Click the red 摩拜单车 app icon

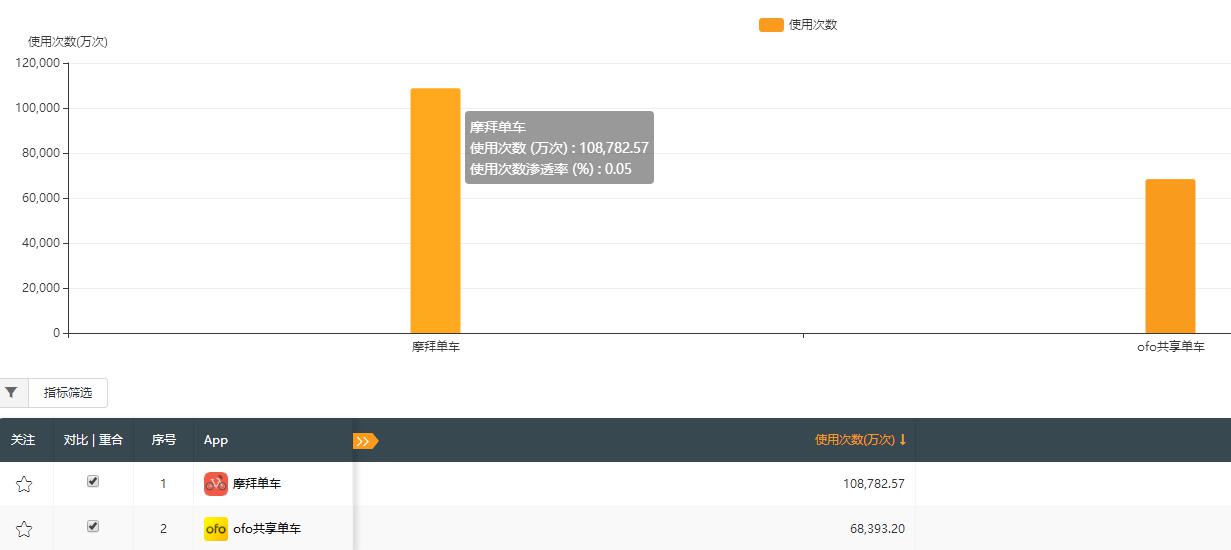click(x=215, y=484)
